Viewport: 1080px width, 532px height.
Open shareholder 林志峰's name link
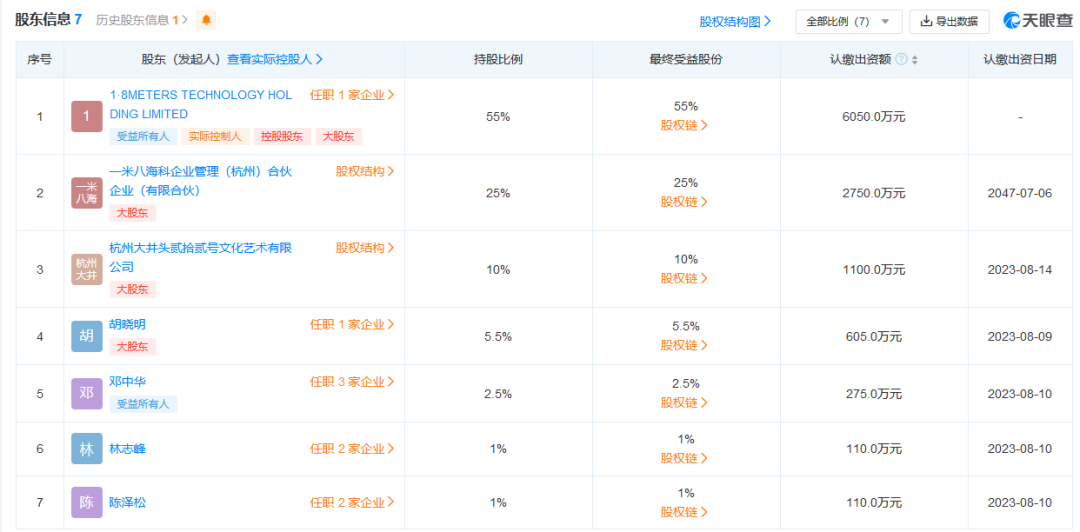click(x=127, y=449)
